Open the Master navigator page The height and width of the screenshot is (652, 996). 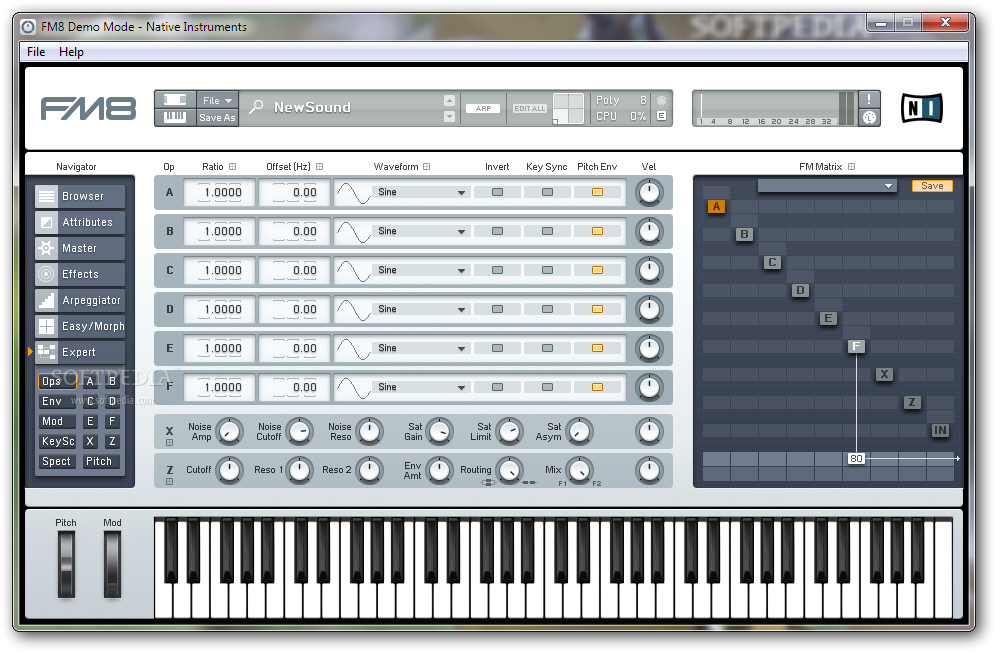pos(80,248)
